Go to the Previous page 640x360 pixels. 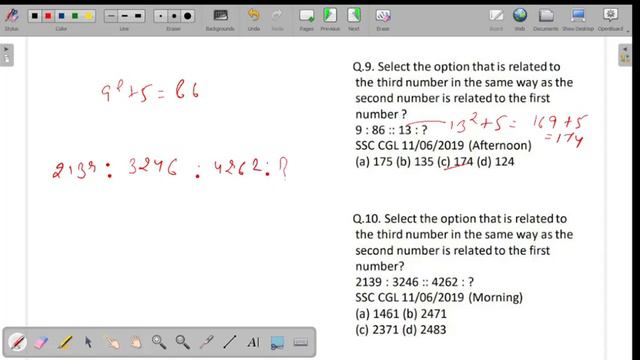pos(330,20)
